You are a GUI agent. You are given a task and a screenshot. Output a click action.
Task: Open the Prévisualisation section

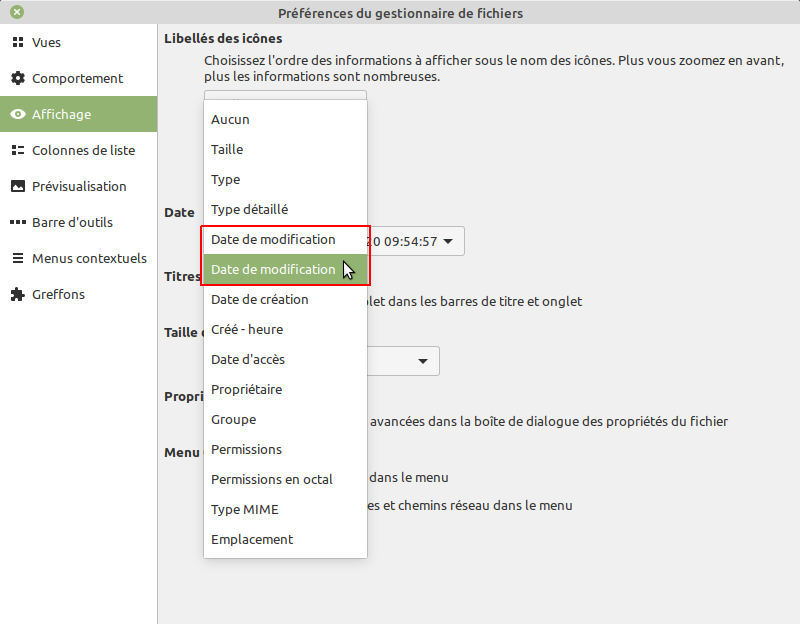click(x=79, y=186)
